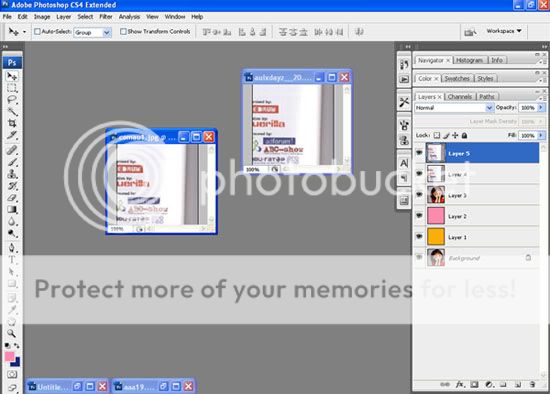Tick the Show Transform Controls checkbox
Viewport: 550px width, 394px height.
pyautogui.click(x=123, y=32)
